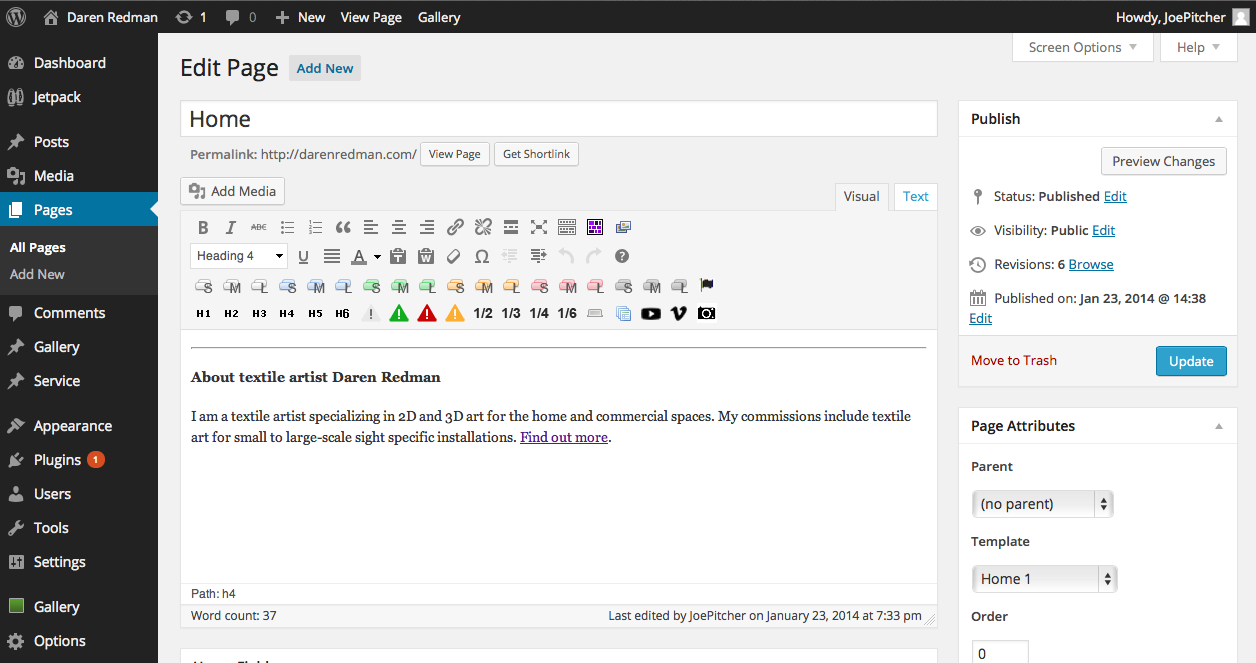Toggle bold formatting in editor toolbar
The height and width of the screenshot is (663, 1256).
(203, 227)
